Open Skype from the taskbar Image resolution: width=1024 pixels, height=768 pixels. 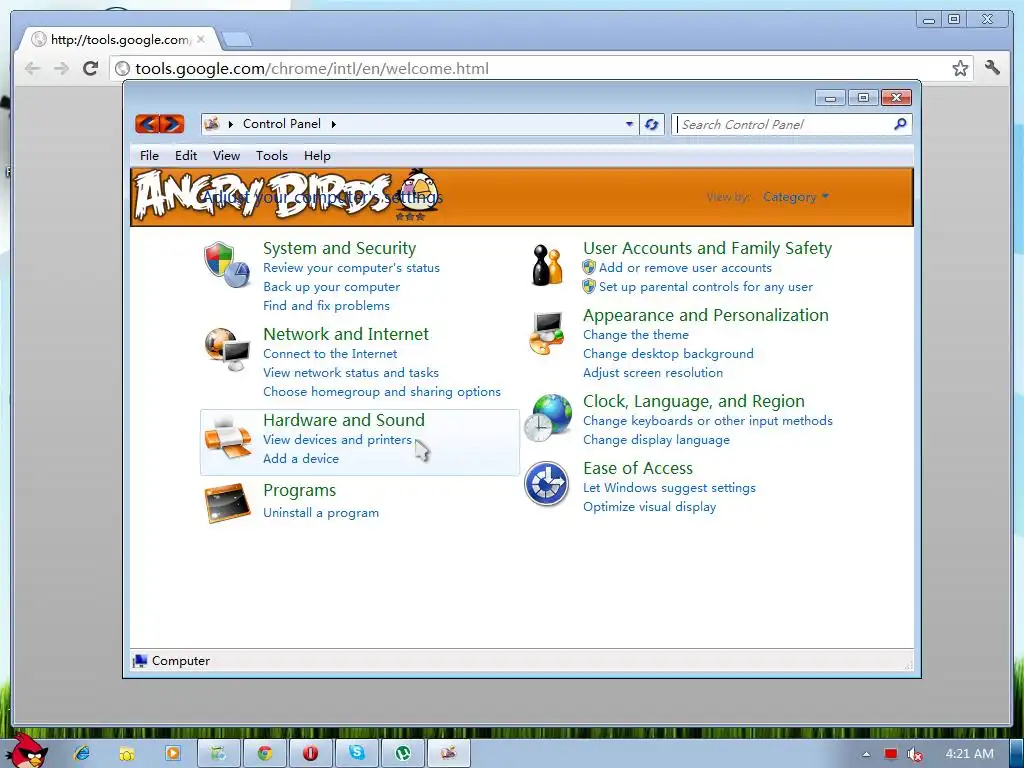(x=357, y=754)
